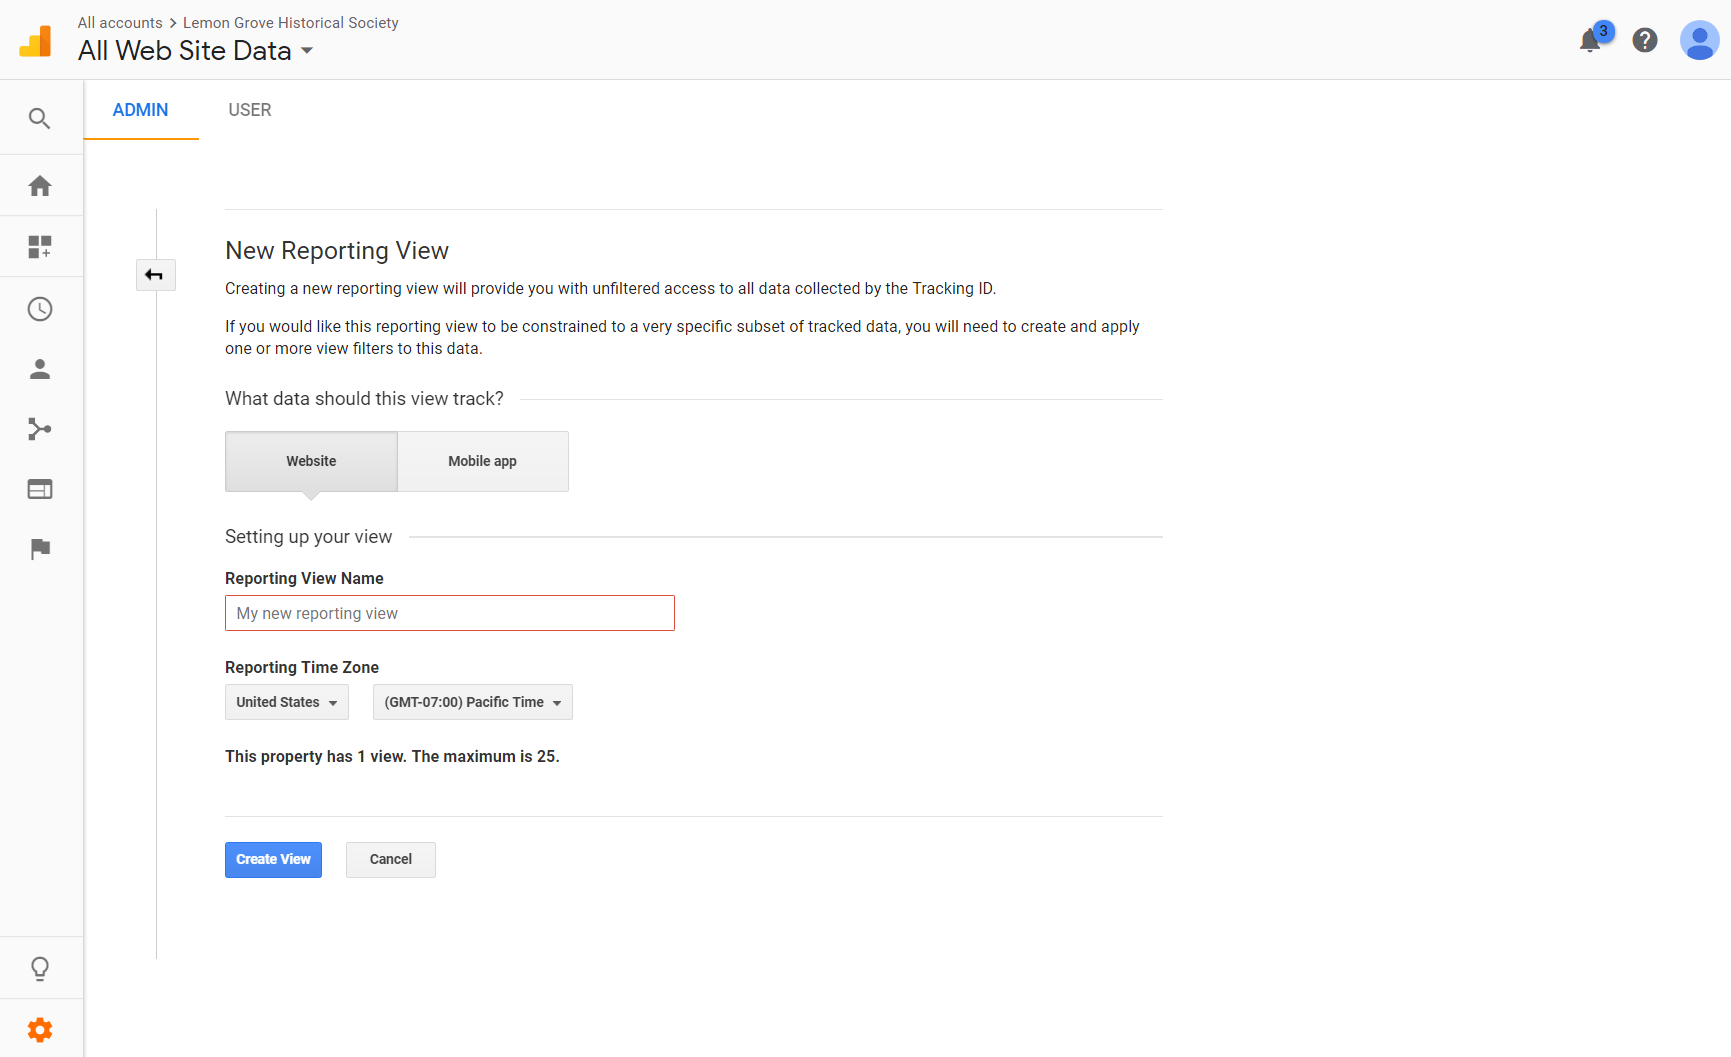Open Customization dashboards icon
Viewport: 1731px width, 1057px height.
[x=40, y=247]
